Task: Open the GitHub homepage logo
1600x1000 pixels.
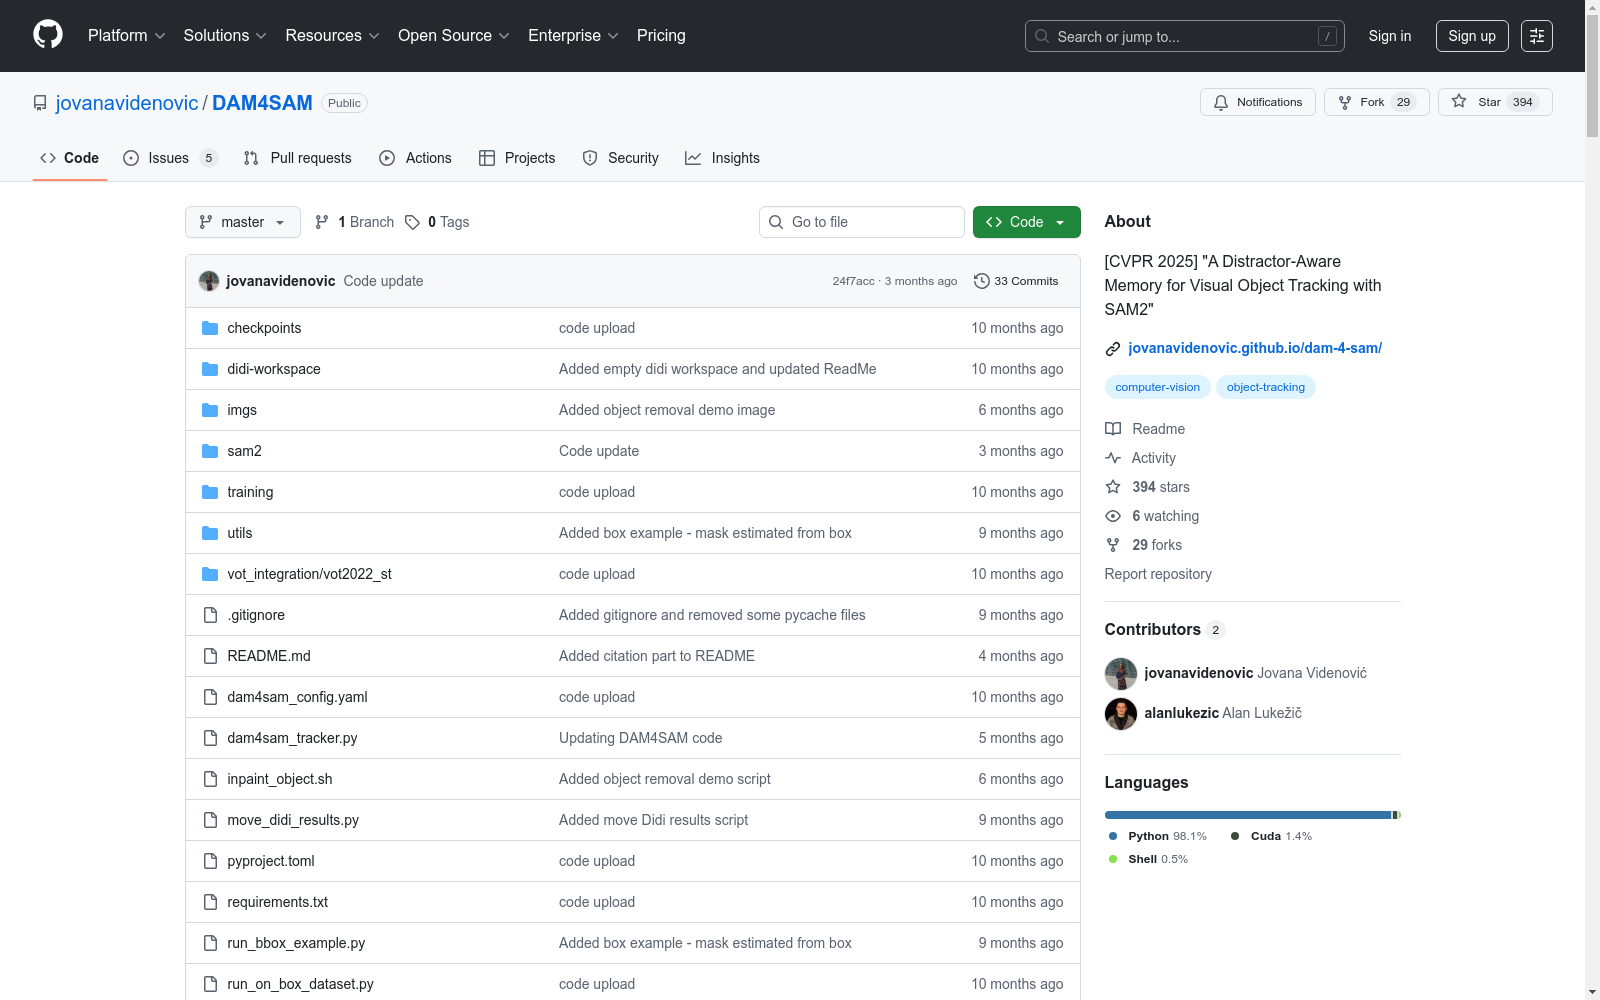Action: pyautogui.click(x=48, y=35)
